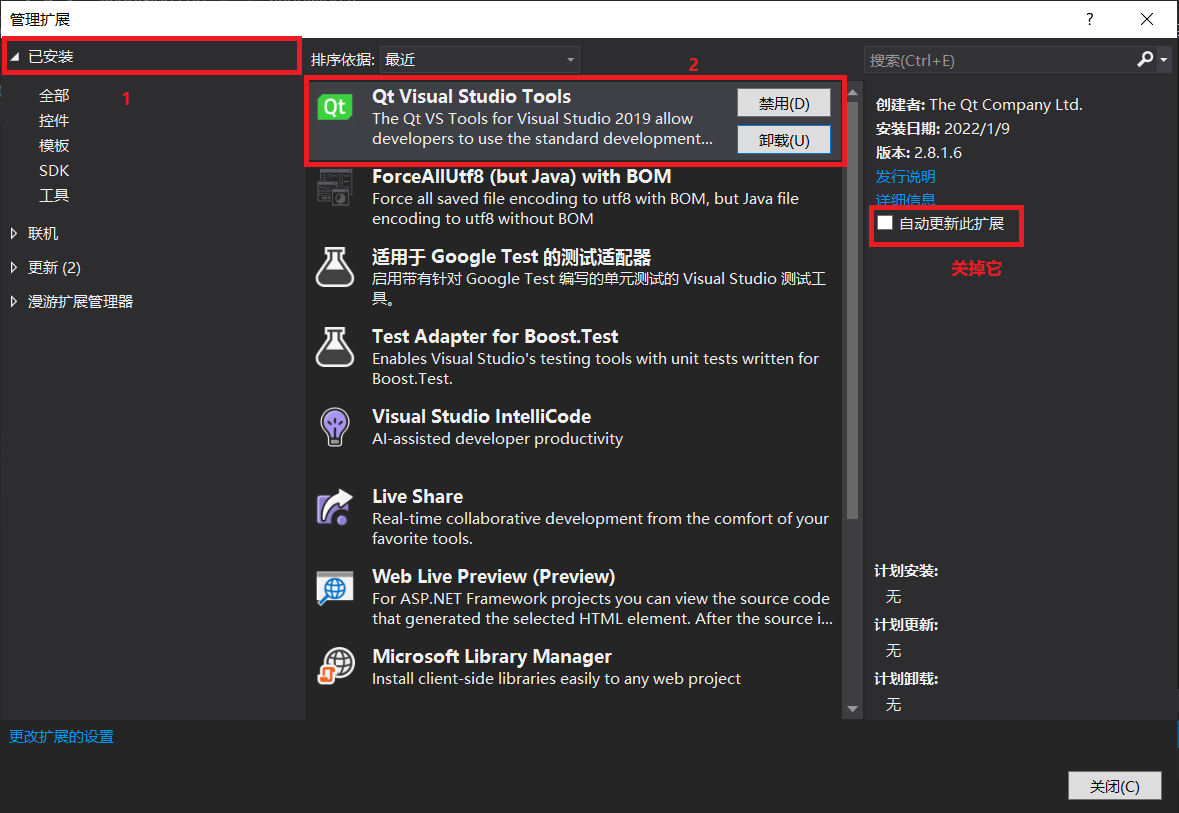Click the Microsoft Library Manager icon
Image resolution: width=1179 pixels, height=813 pixels.
[x=335, y=667]
